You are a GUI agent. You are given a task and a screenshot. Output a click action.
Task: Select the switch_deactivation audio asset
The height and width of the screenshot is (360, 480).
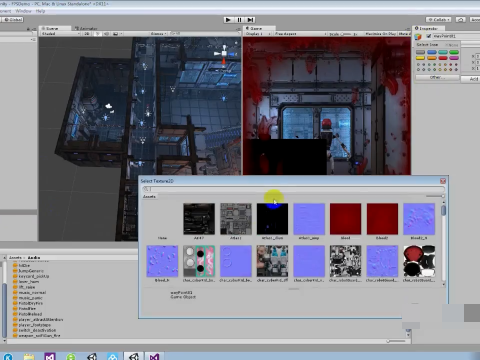tap(37, 330)
